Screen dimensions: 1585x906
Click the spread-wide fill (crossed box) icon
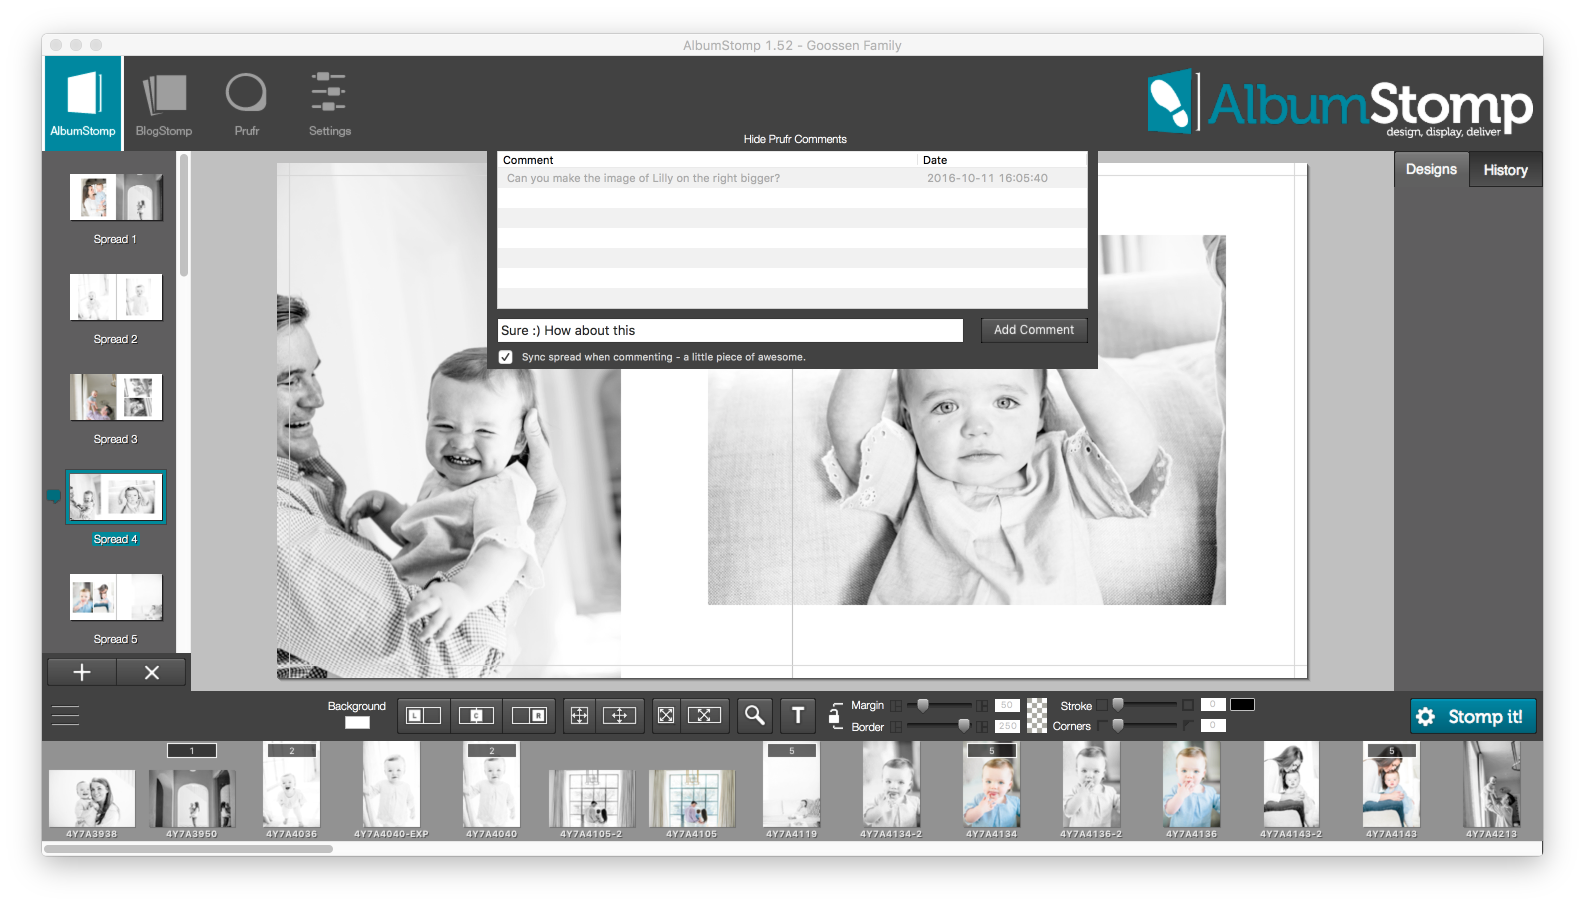pos(704,715)
